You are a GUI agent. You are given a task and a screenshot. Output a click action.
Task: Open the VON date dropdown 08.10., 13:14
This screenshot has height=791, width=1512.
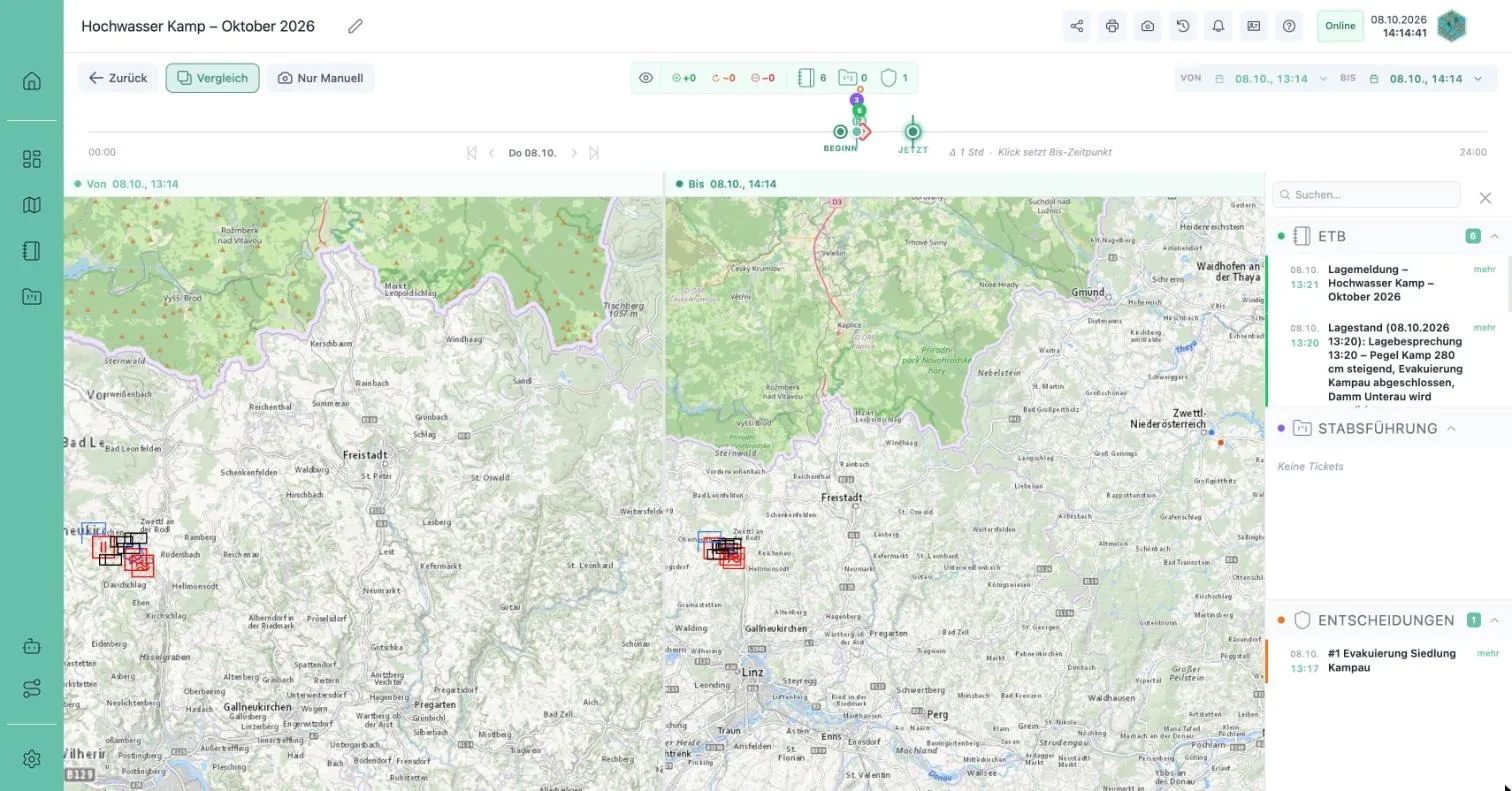(1271, 78)
